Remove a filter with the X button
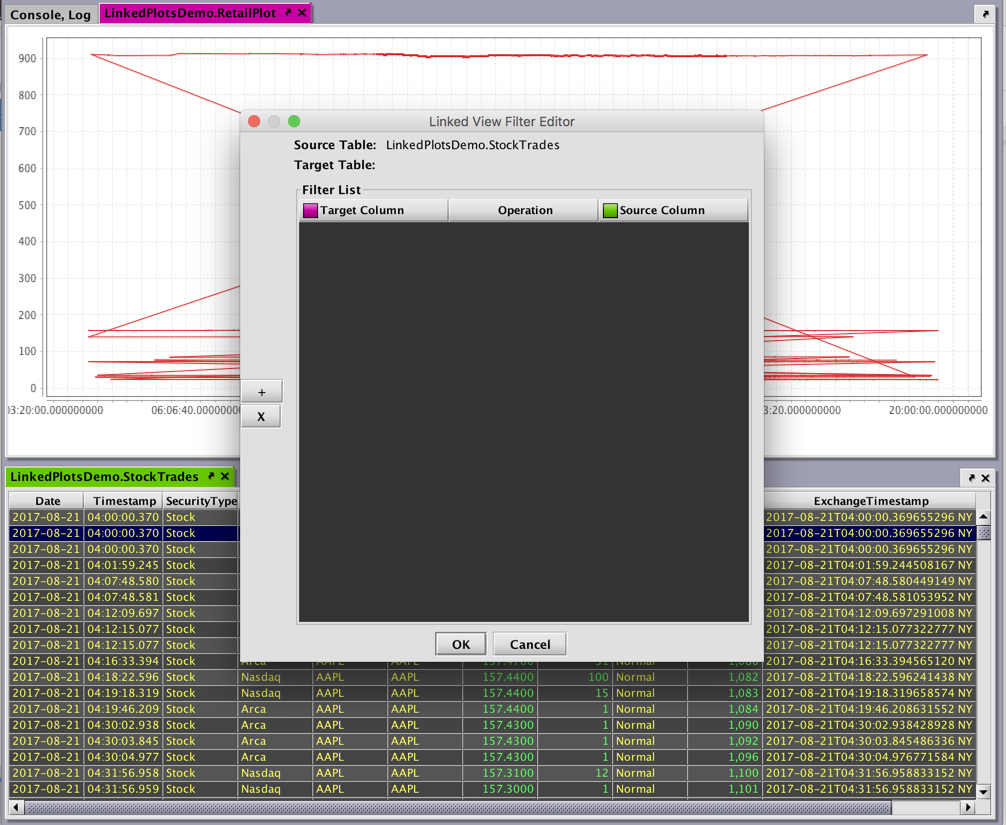Screen dimensions: 1006x825 pos(261,417)
